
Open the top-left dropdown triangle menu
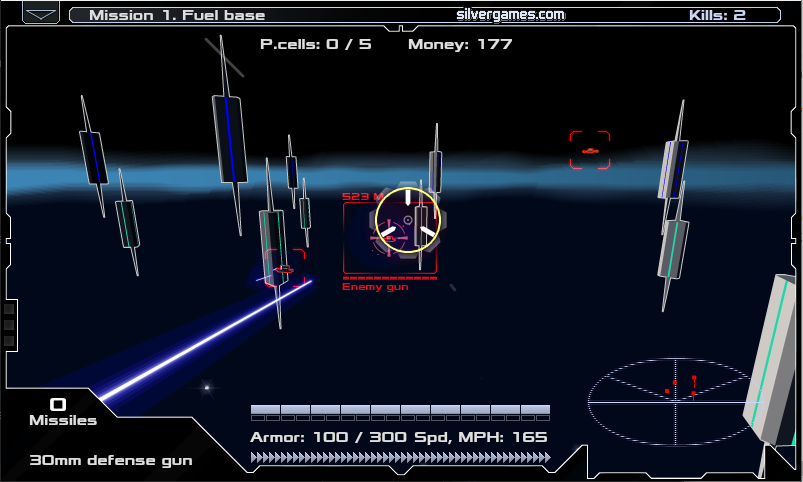click(x=41, y=13)
